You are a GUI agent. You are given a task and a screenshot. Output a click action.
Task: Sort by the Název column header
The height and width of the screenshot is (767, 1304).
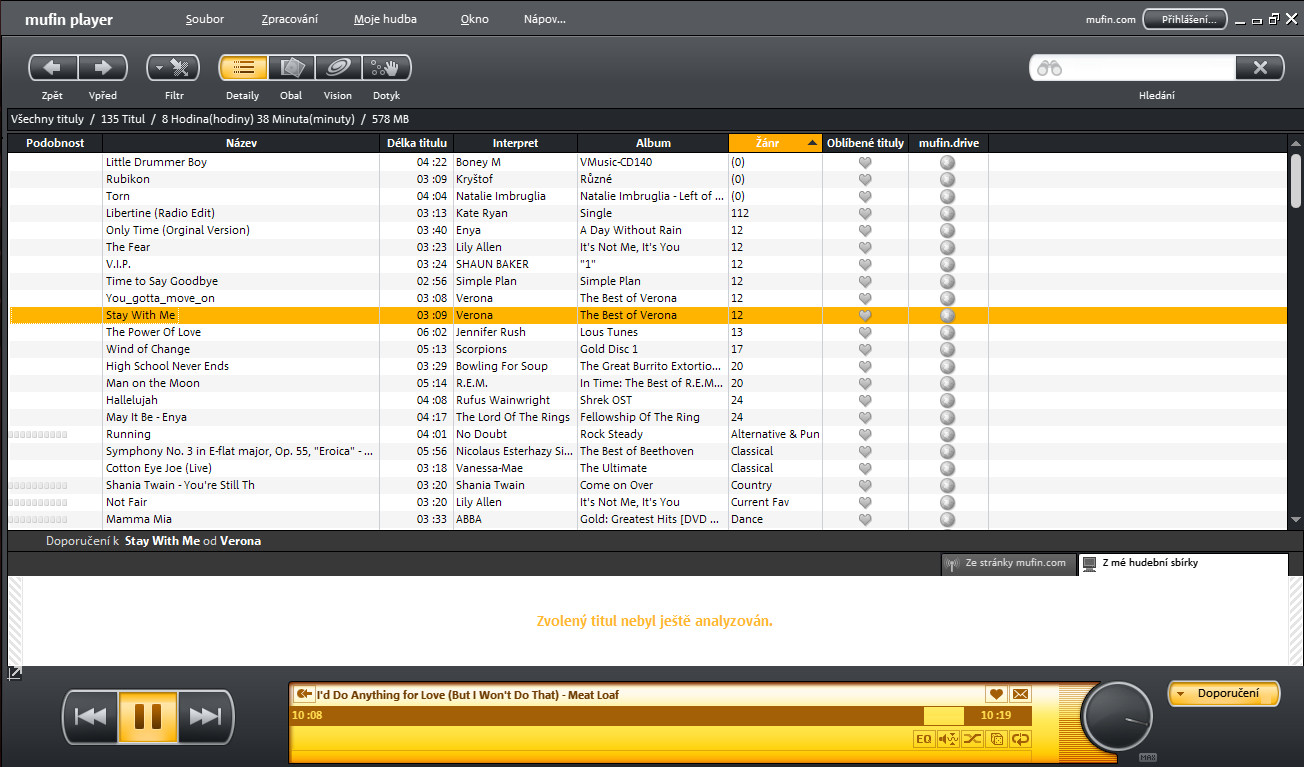click(x=241, y=143)
